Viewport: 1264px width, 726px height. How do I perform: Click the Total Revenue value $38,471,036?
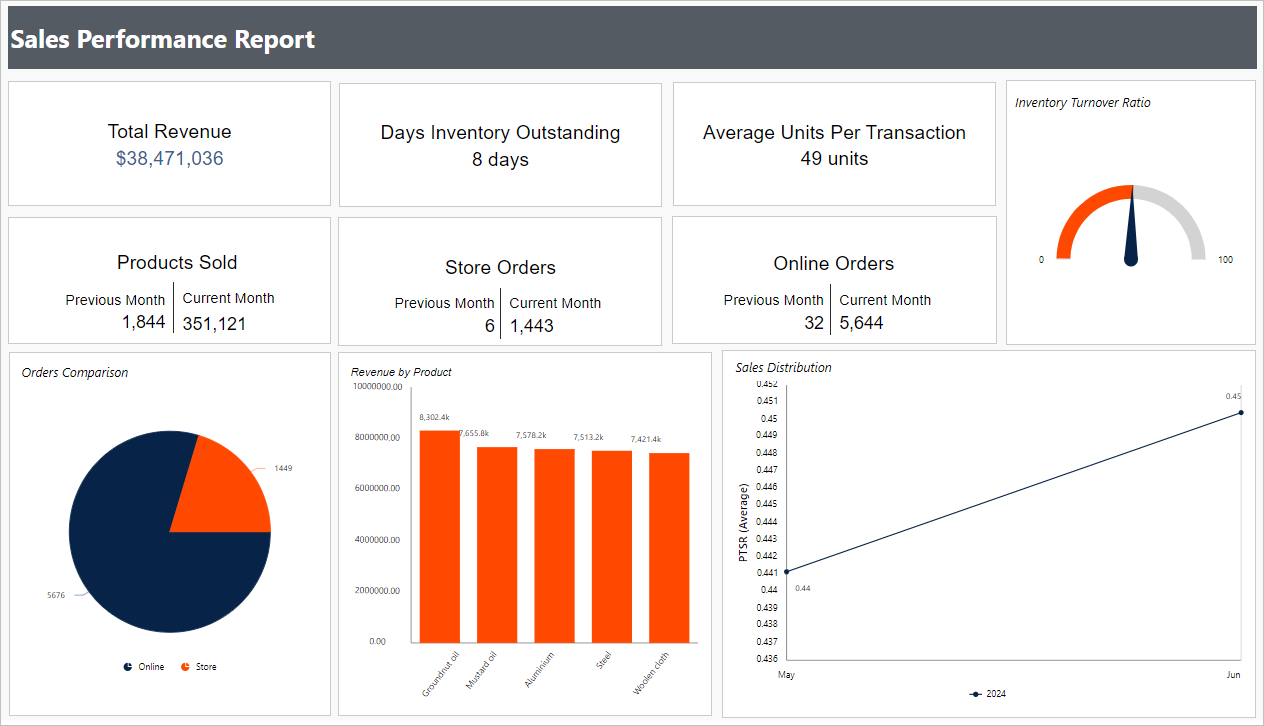[x=170, y=158]
